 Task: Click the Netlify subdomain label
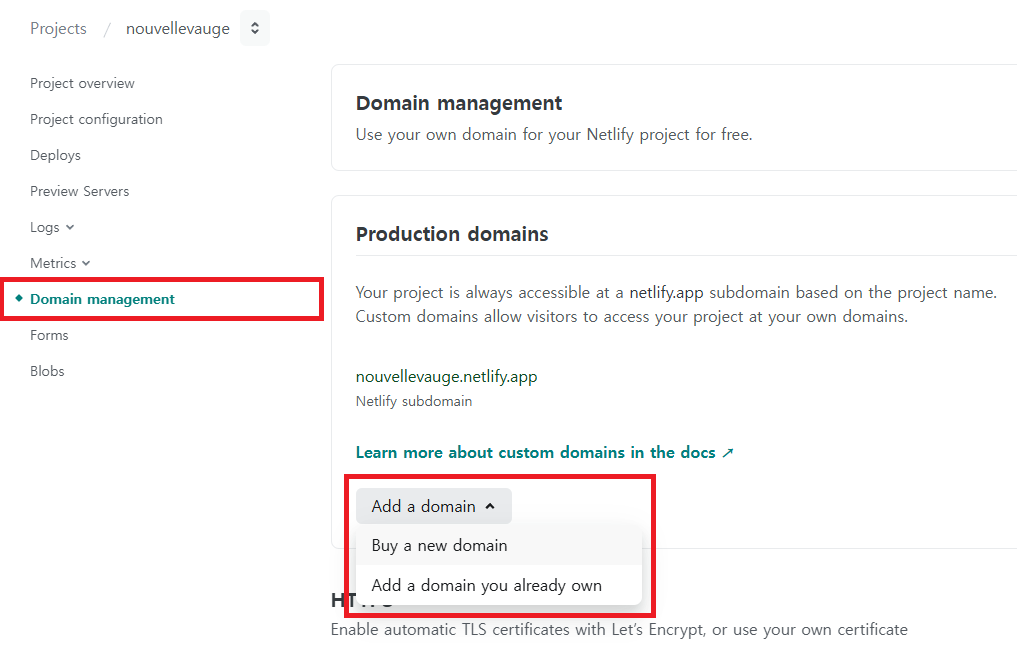tap(414, 401)
